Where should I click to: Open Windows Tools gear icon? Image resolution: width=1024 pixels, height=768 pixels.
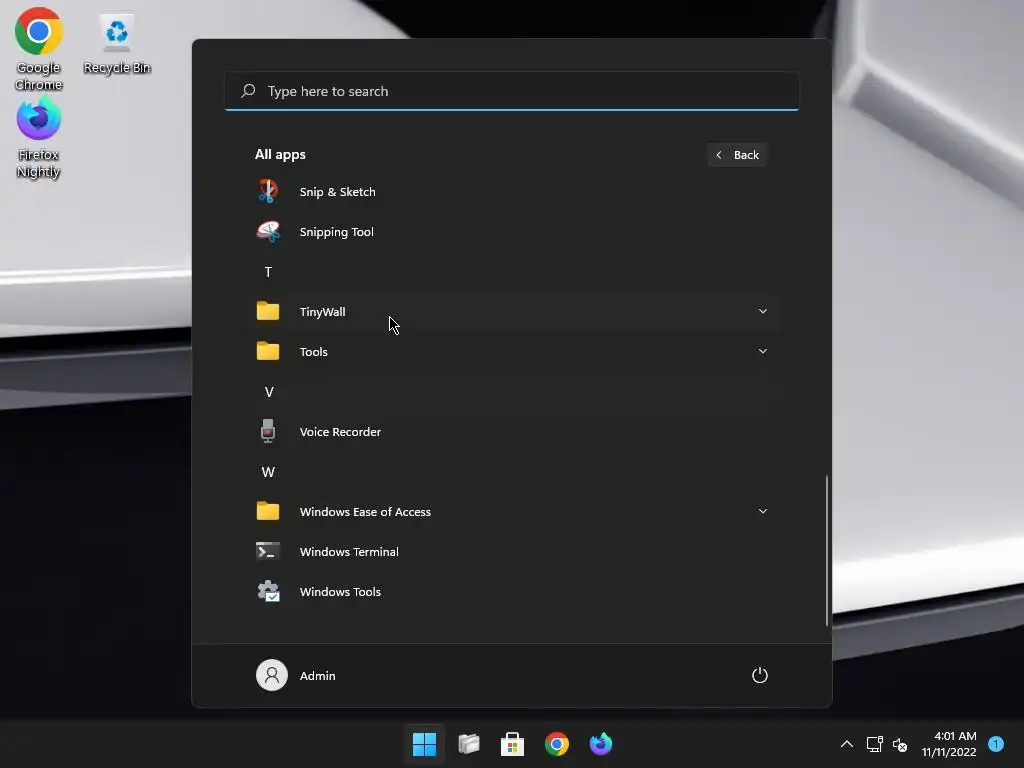pyautogui.click(x=268, y=591)
